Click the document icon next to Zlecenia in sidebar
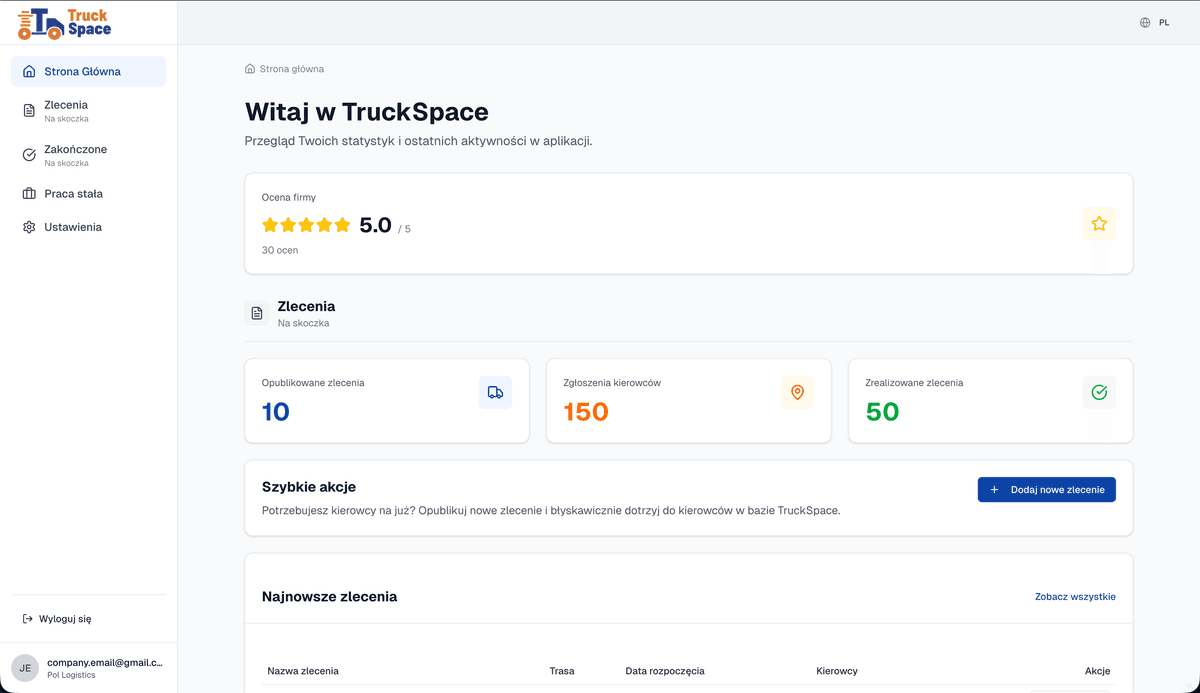 pos(29,111)
